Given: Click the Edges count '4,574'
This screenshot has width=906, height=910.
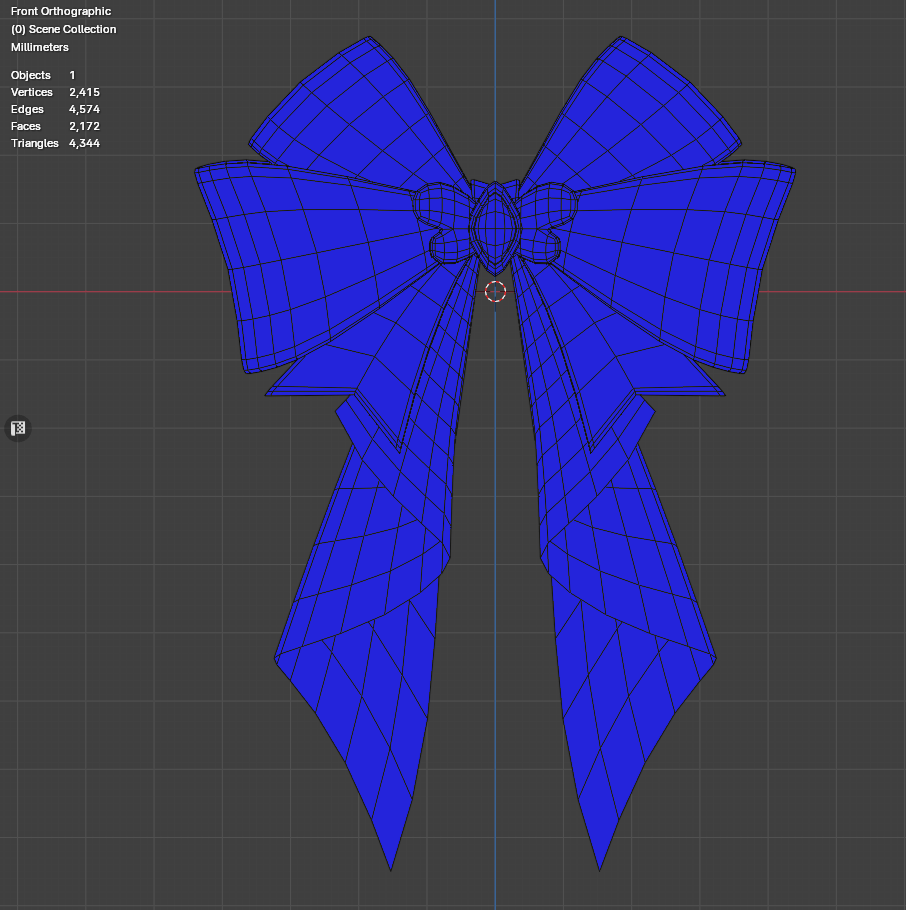Looking at the screenshot, I should pyautogui.click(x=84, y=109).
